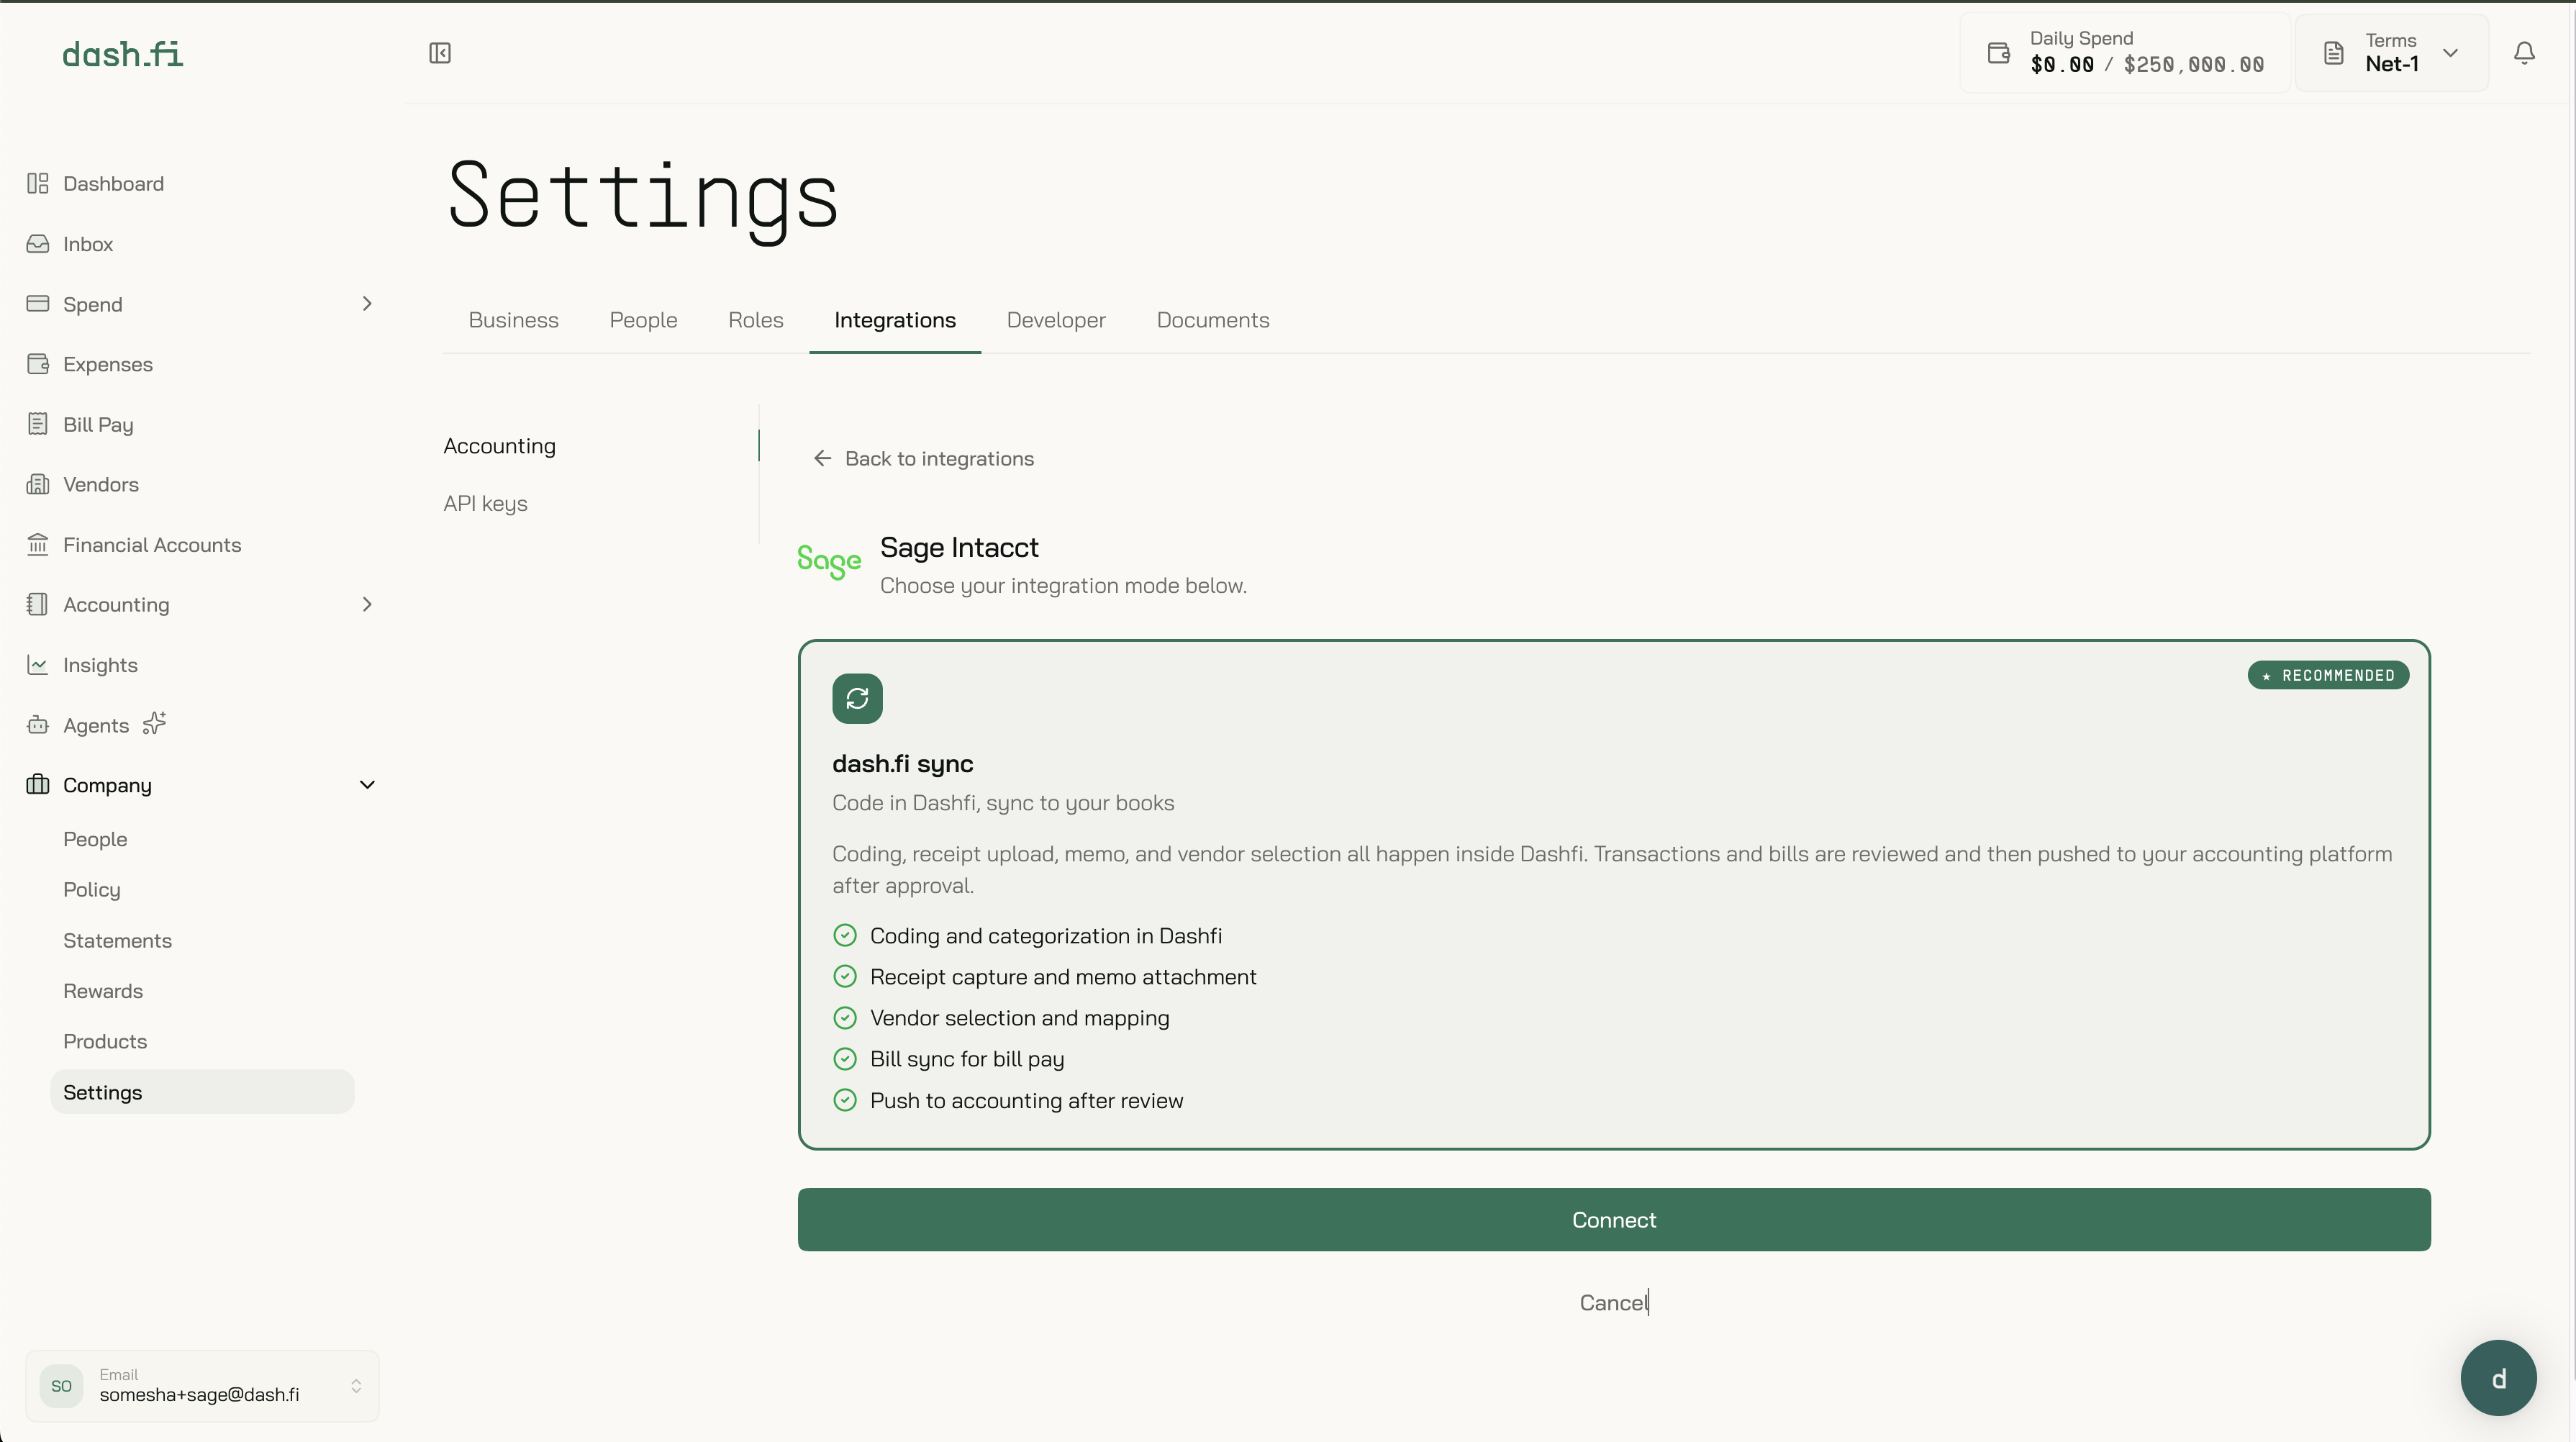2576x1442 pixels.
Task: Open Agents page
Action: pos(96,725)
